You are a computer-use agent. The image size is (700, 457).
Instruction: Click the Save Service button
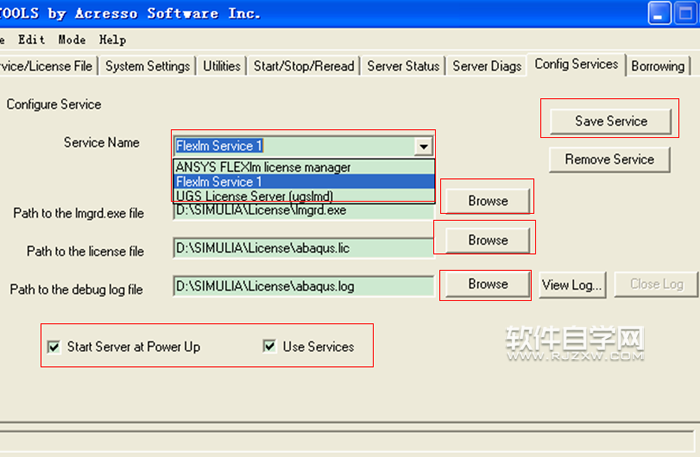611,121
